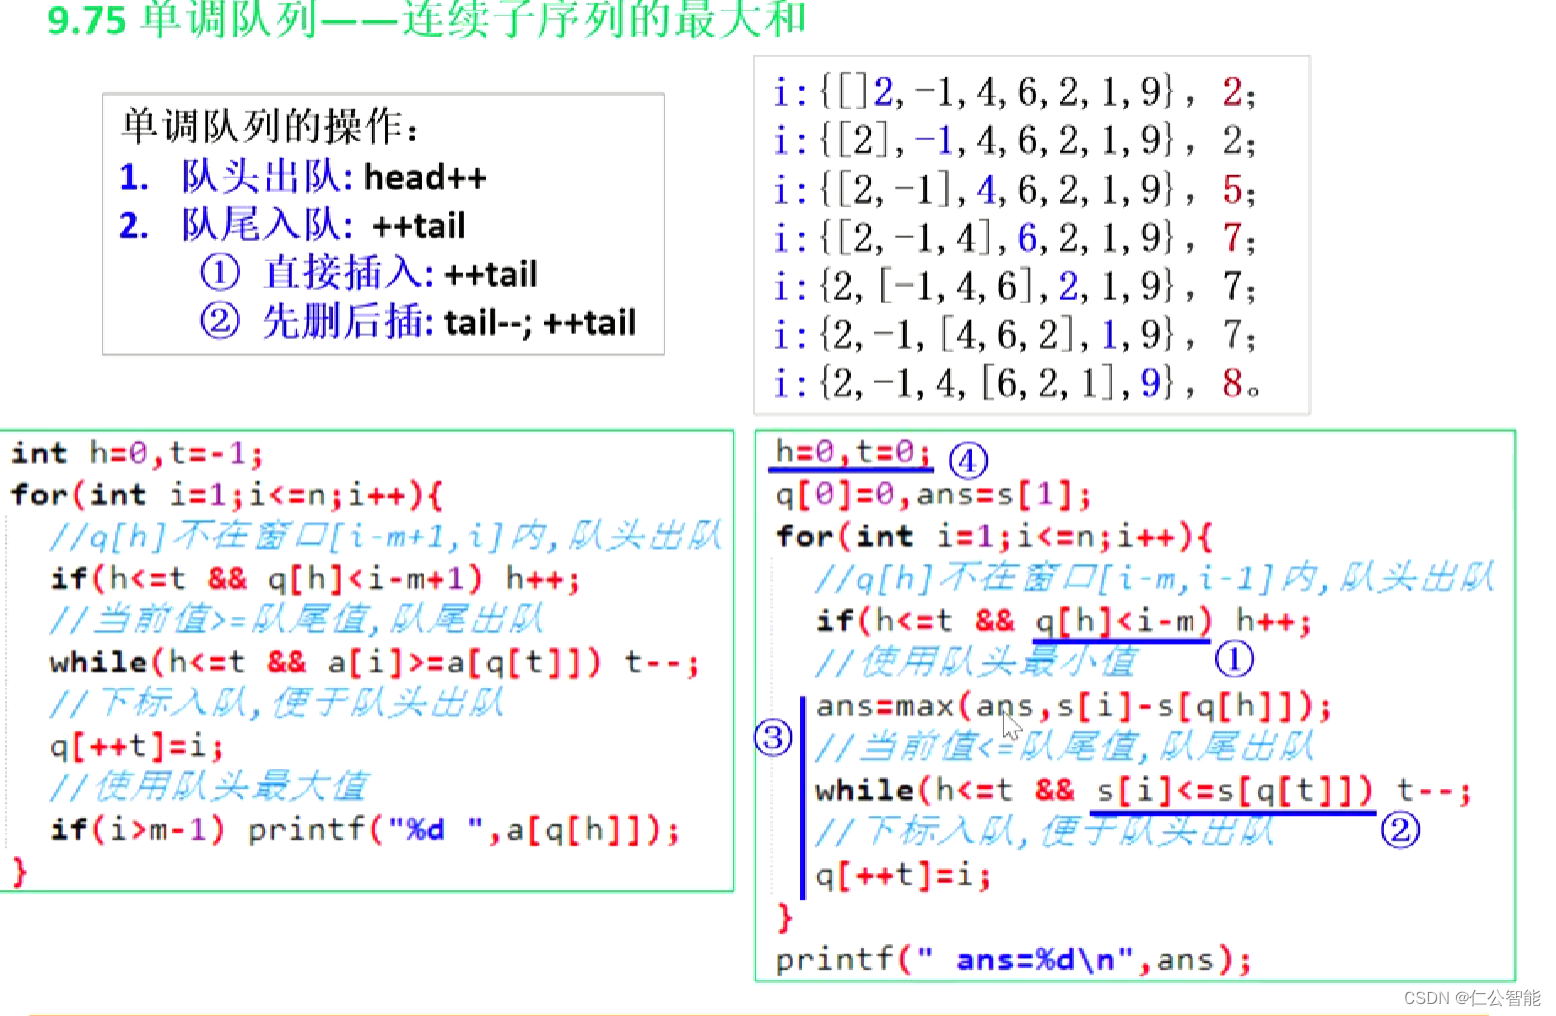This screenshot has width=1556, height=1016.
Task: Click the underlined 'h=0,t=0;' code
Action: (853, 452)
